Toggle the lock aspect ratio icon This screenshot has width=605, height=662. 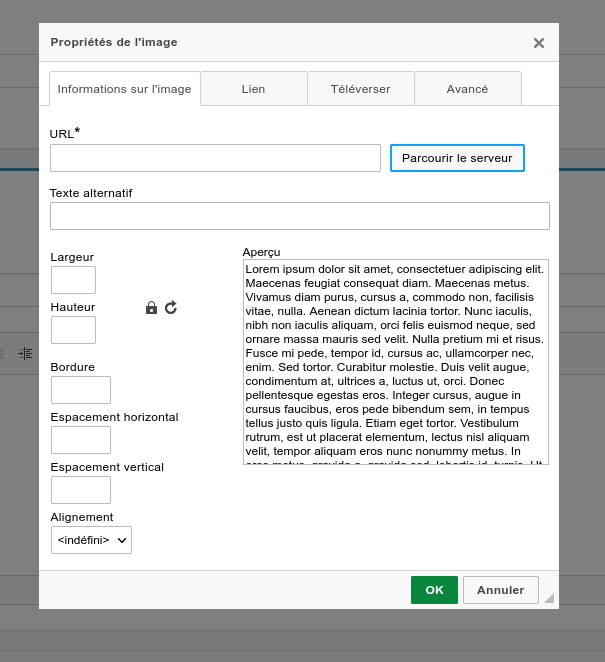(x=151, y=308)
